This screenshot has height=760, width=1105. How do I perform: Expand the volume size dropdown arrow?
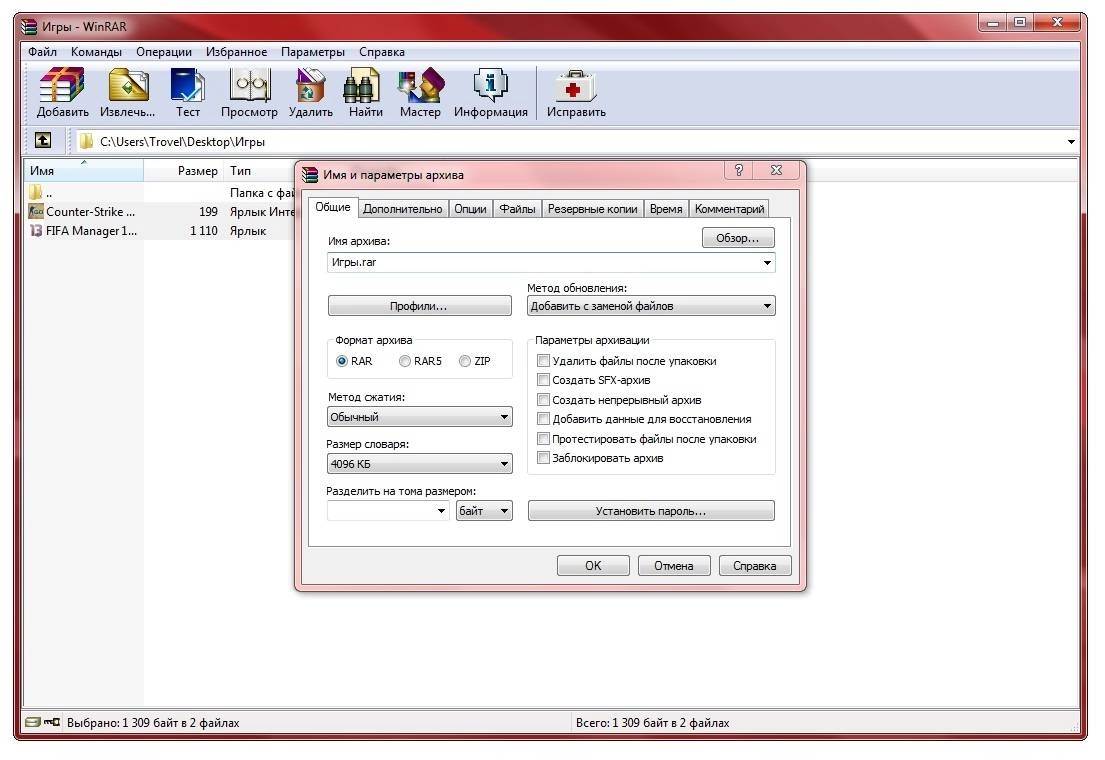coord(441,511)
